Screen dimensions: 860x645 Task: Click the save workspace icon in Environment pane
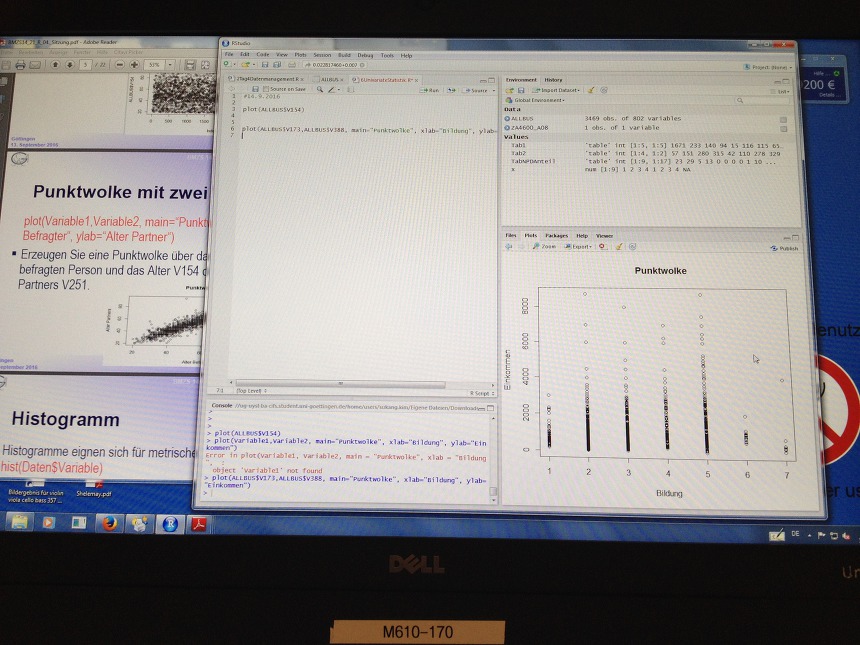click(521, 90)
